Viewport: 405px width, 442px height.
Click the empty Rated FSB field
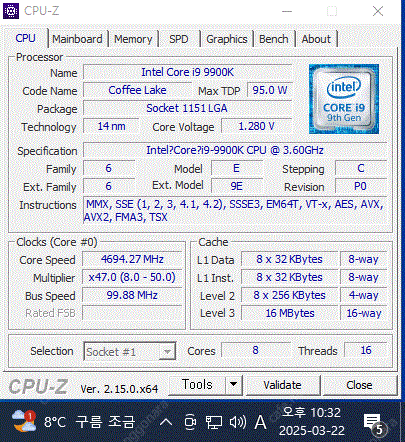(x=132, y=313)
